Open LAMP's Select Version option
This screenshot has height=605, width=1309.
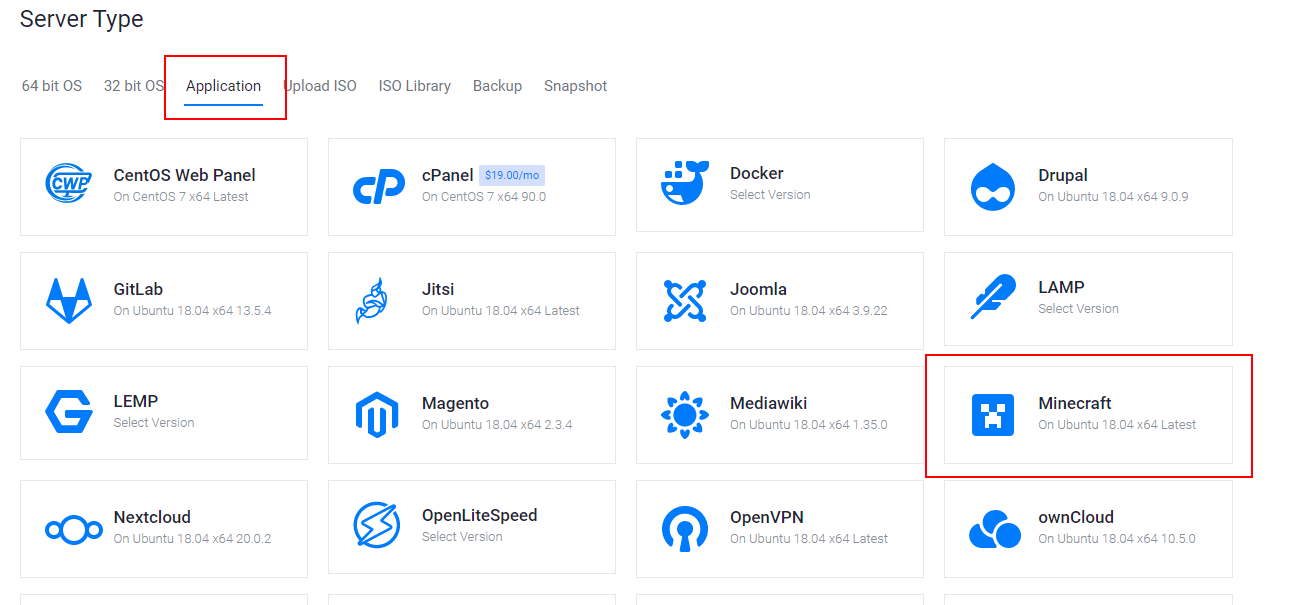(1078, 309)
